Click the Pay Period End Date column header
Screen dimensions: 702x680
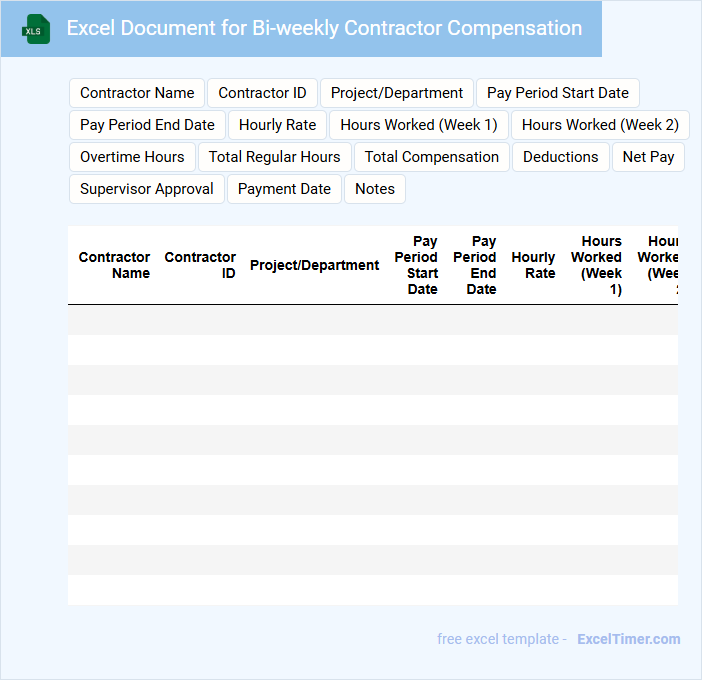coord(475,265)
